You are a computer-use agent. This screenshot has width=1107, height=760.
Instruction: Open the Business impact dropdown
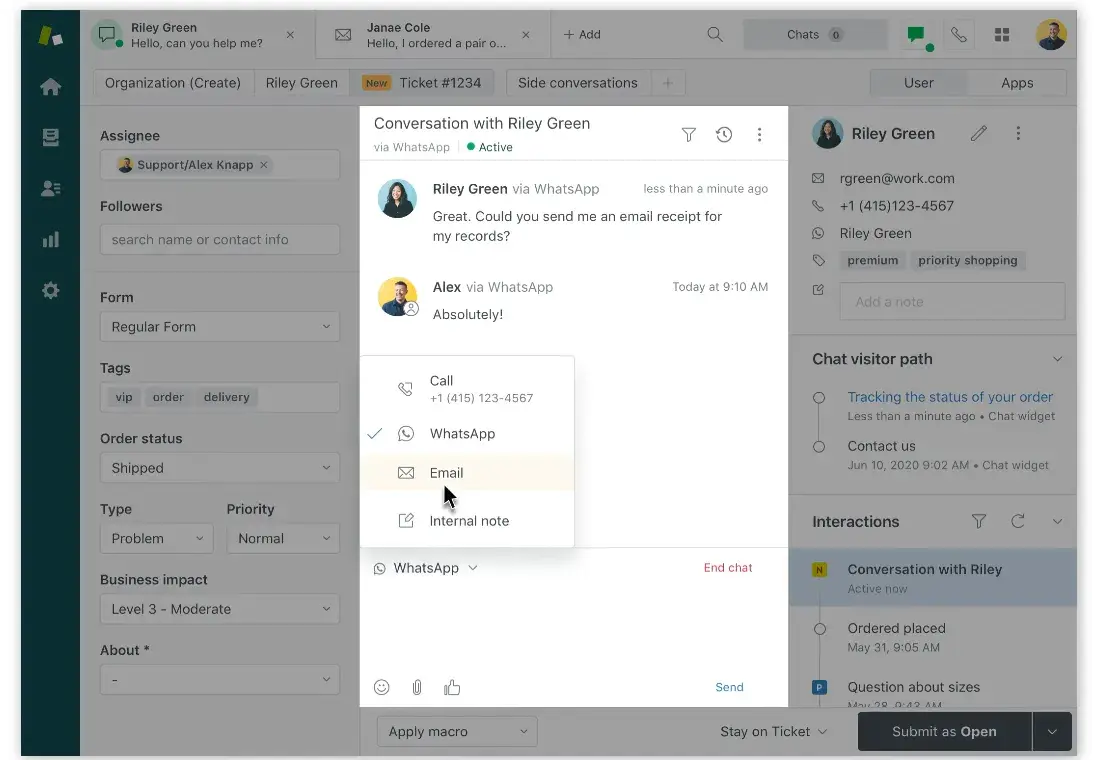pos(220,610)
